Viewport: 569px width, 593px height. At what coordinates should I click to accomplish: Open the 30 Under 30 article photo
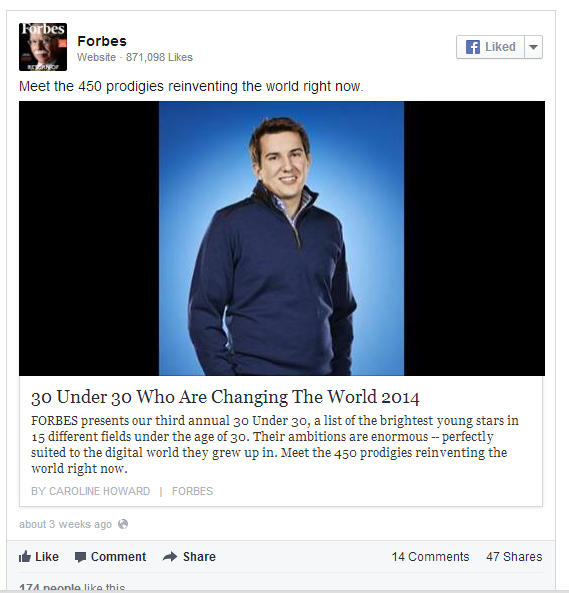pos(282,238)
